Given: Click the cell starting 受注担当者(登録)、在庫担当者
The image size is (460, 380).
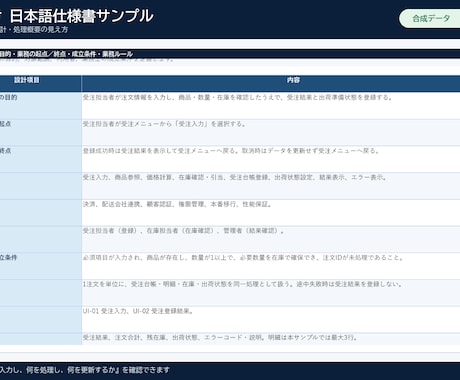Looking at the screenshot, I should (x=271, y=239).
